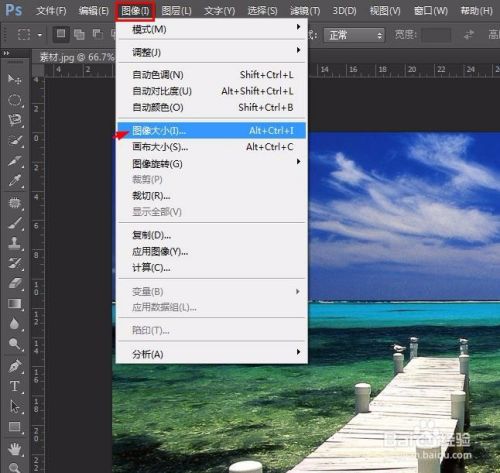Expand the 图像旋转(G) submenu
This screenshot has height=473, width=500.
[212, 163]
